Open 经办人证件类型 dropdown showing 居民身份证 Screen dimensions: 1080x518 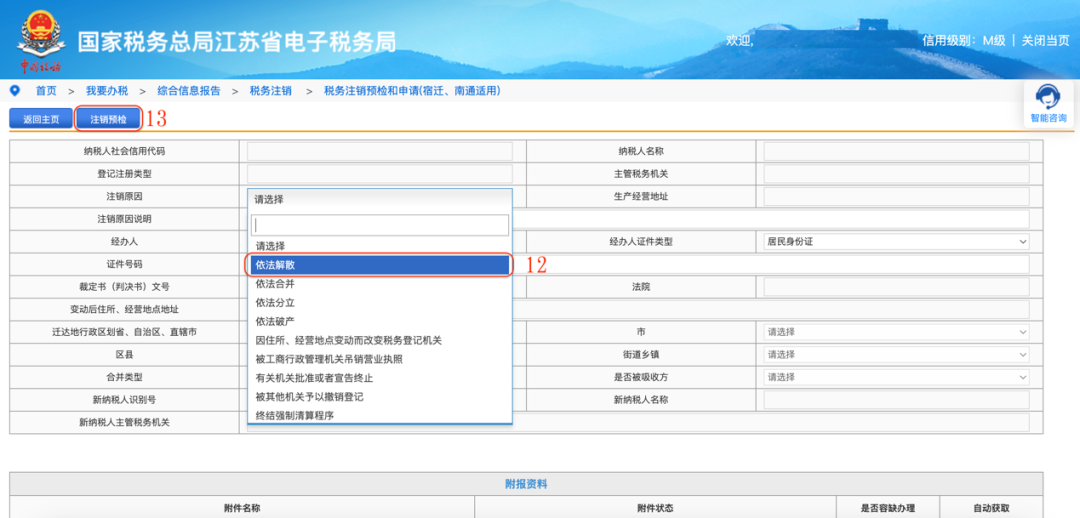pyautogui.click(x=896, y=242)
